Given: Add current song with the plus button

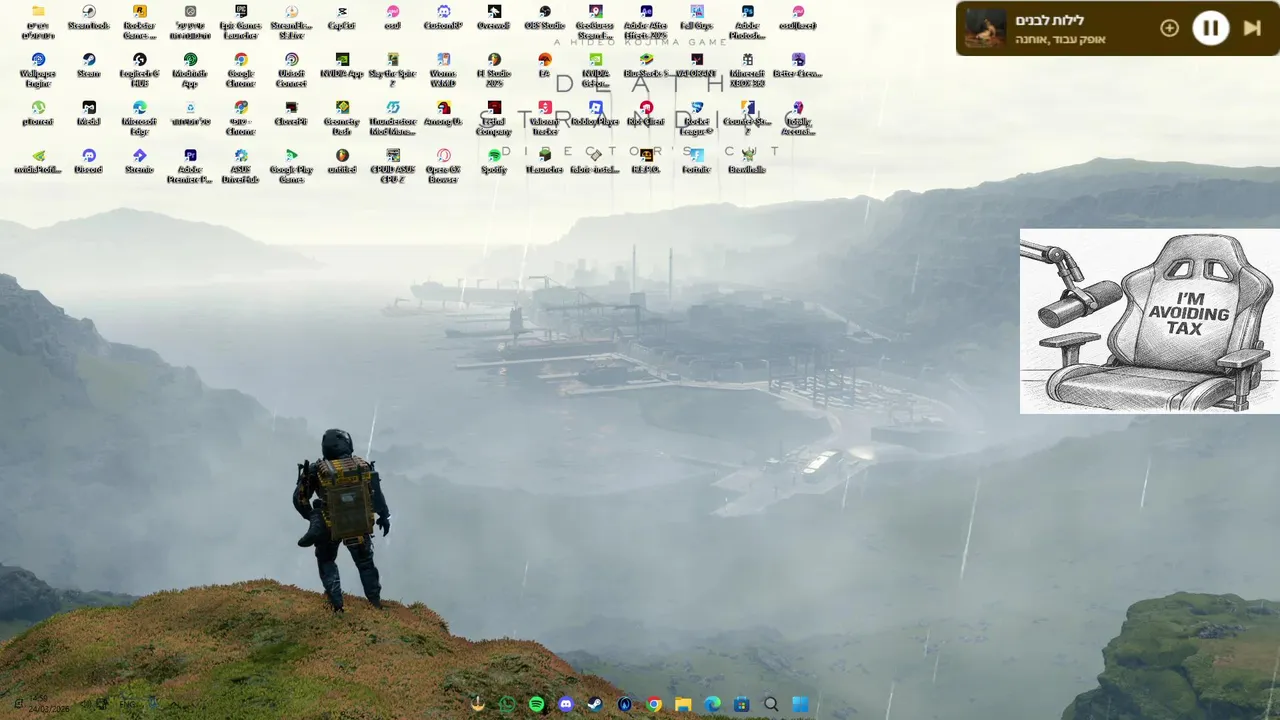Looking at the screenshot, I should [x=1169, y=28].
